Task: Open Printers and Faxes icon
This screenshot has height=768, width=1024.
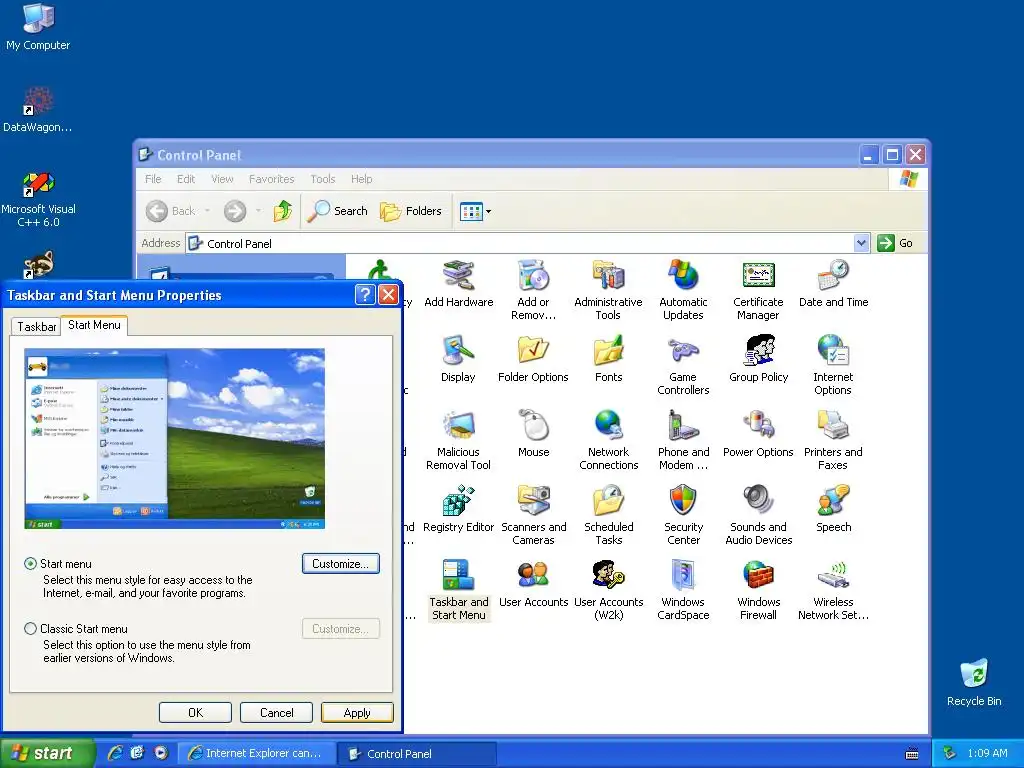Action: click(x=833, y=440)
